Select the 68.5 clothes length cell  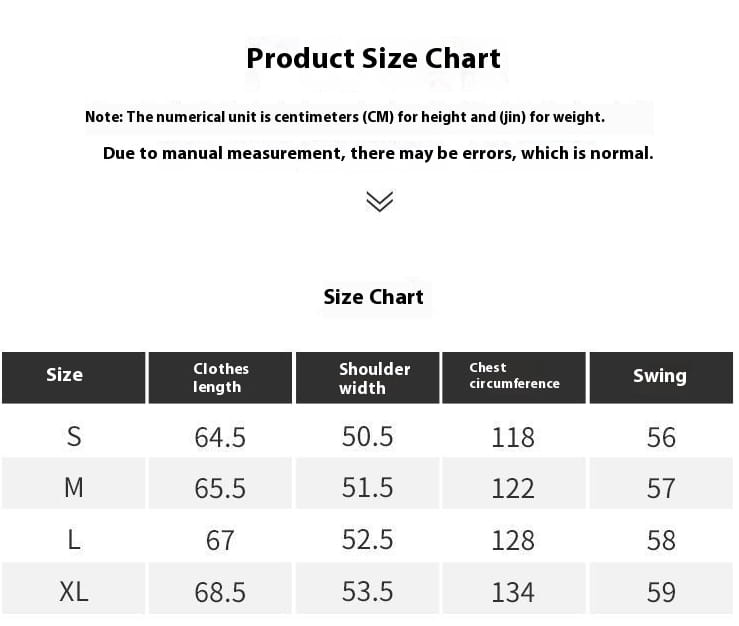(x=220, y=592)
